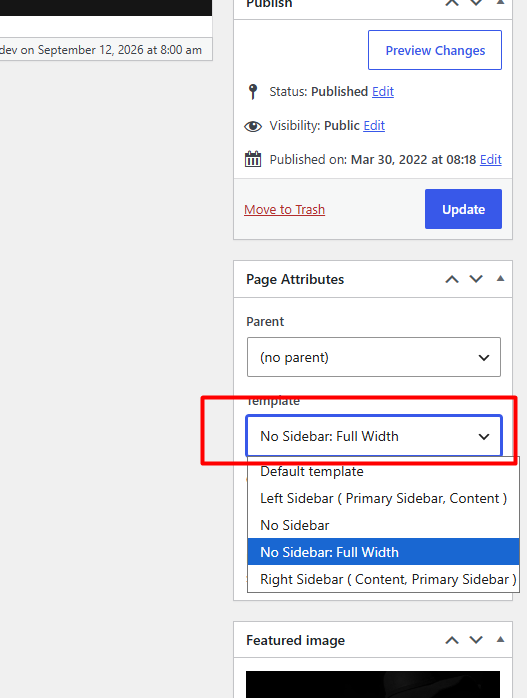Move Page Attributes panel up
527x698 pixels.
click(x=452, y=279)
